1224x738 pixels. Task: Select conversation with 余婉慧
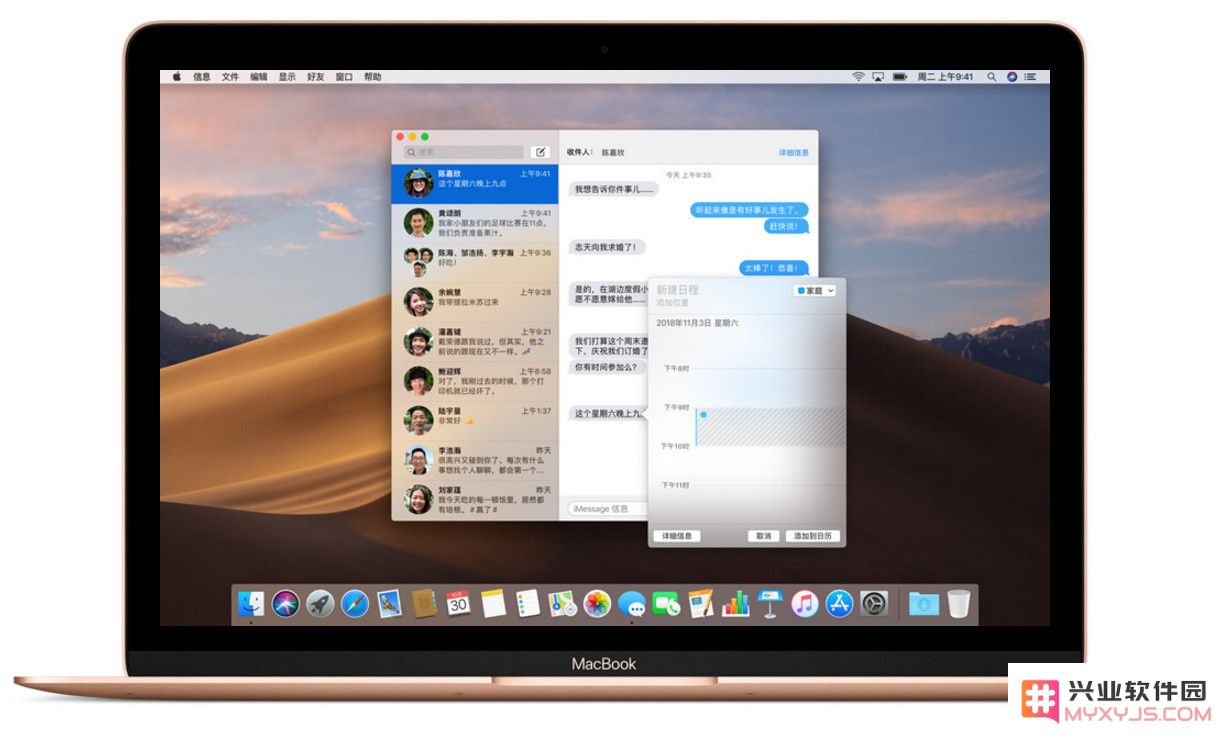tap(475, 302)
